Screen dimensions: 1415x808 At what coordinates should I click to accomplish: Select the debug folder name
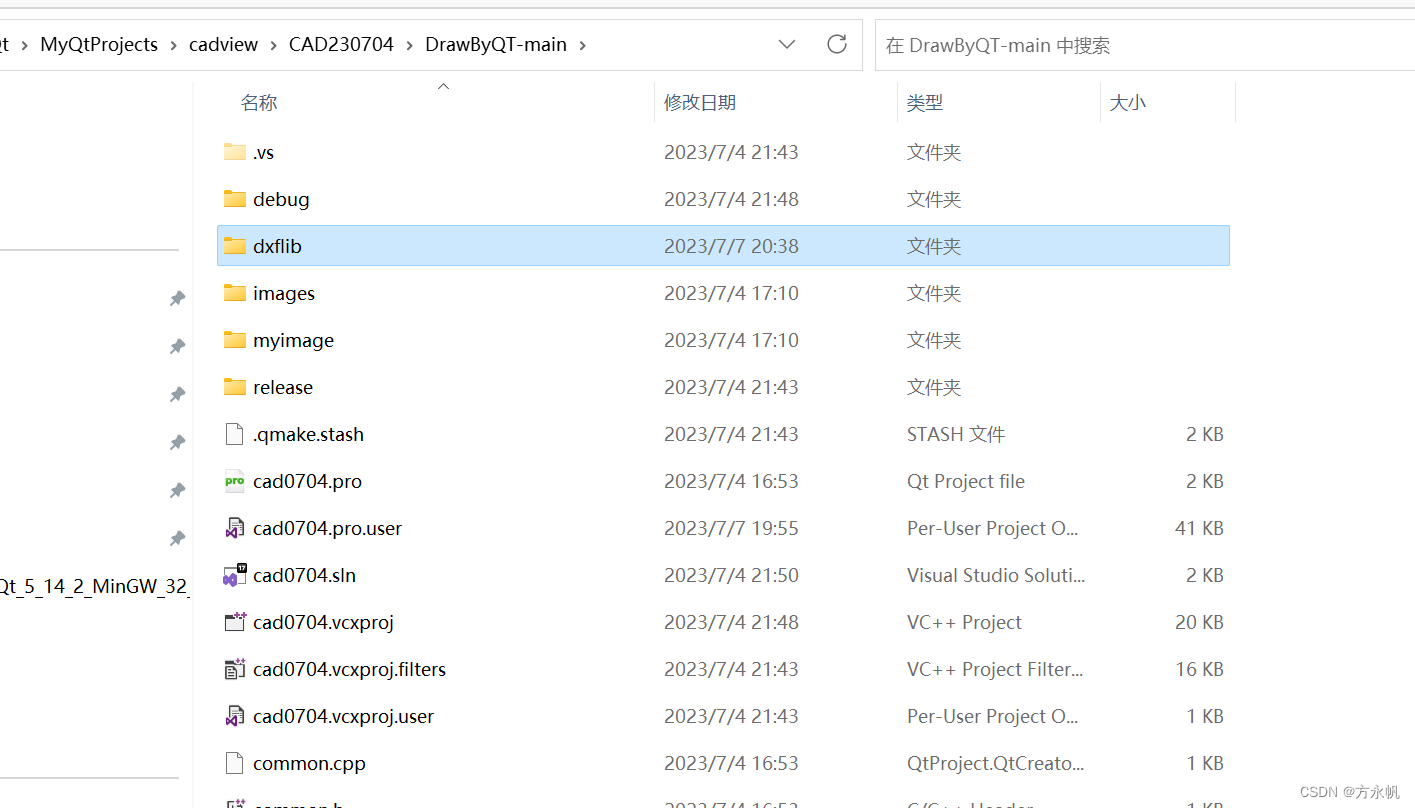point(281,199)
